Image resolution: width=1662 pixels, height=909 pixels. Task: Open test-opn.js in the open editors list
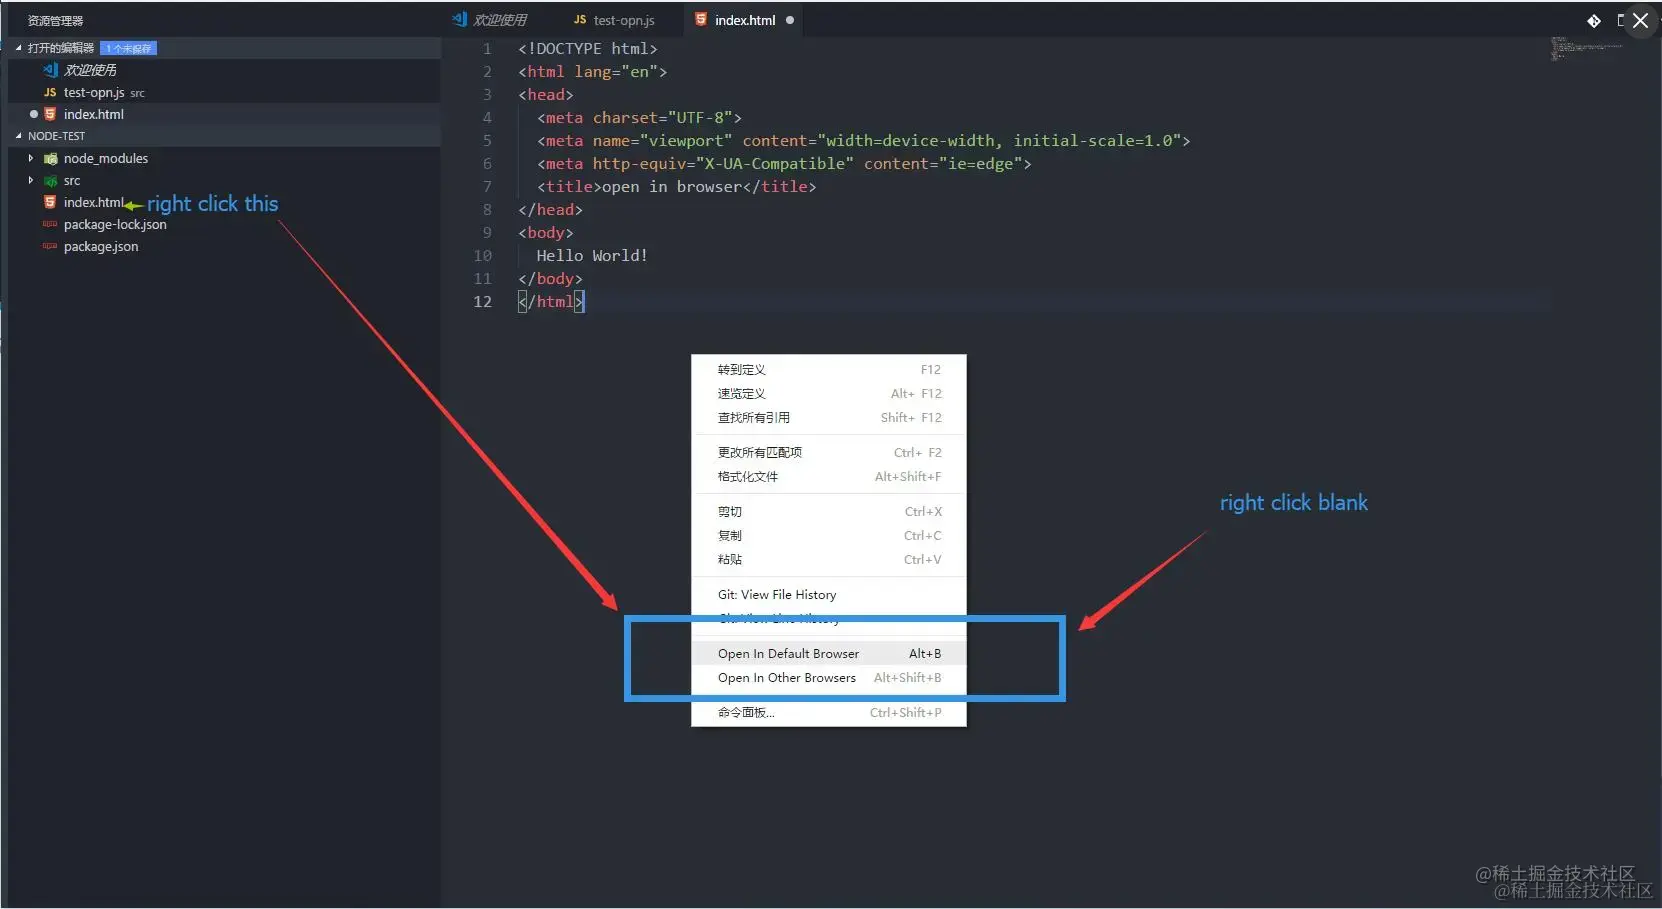coord(94,92)
